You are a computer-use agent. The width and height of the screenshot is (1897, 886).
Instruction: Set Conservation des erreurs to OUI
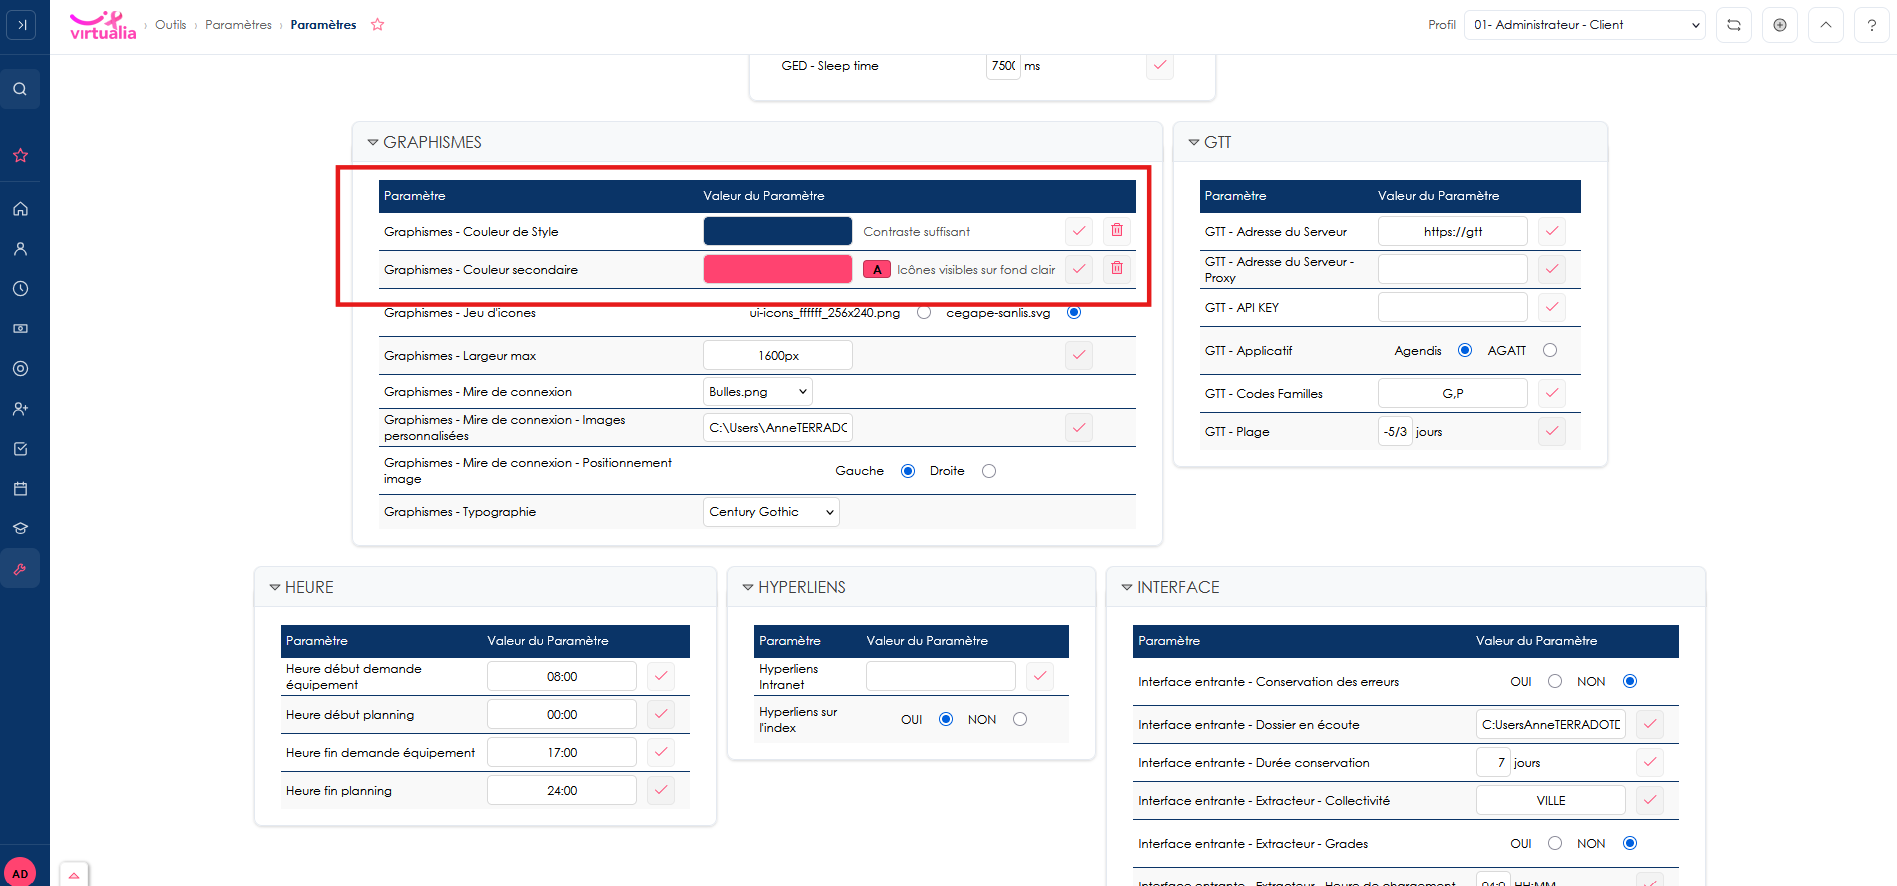pos(1555,681)
